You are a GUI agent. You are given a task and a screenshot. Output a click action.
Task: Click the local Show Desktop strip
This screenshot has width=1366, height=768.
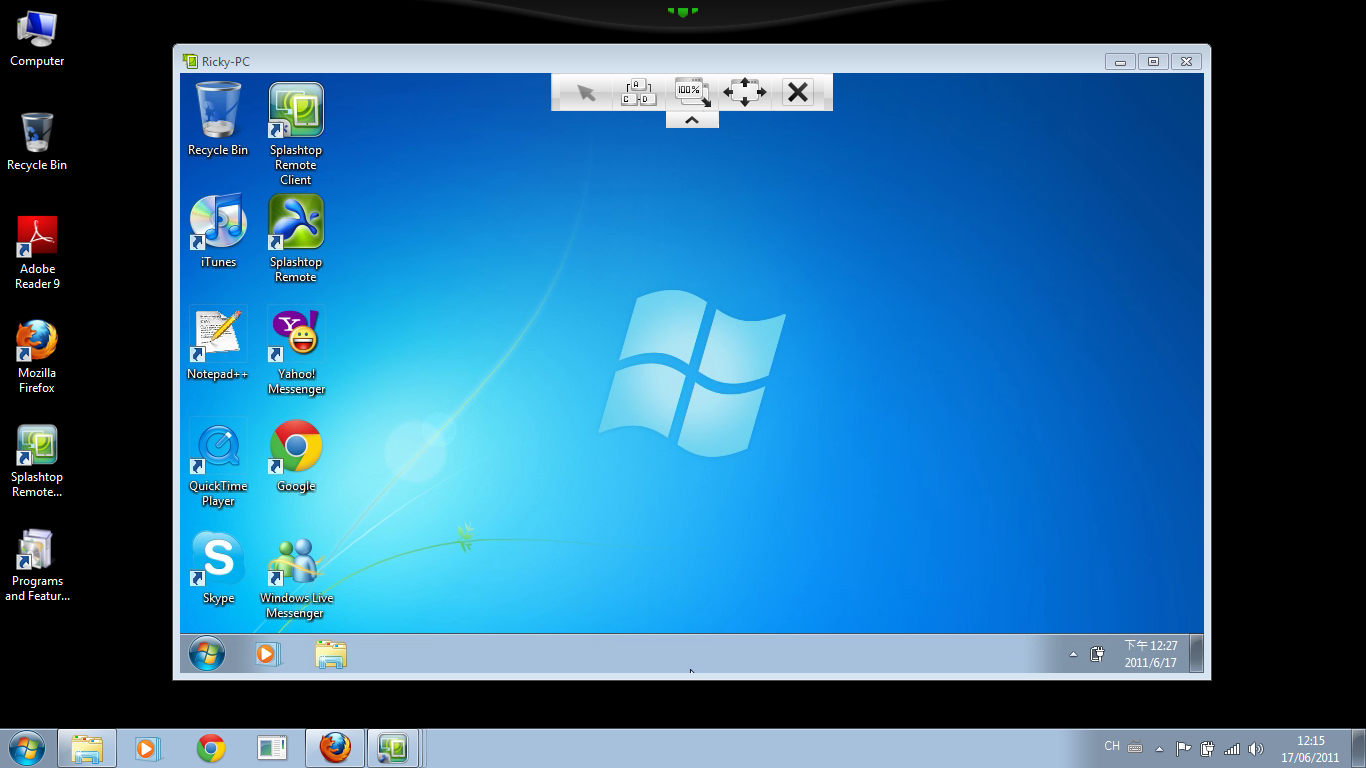pos(1358,748)
